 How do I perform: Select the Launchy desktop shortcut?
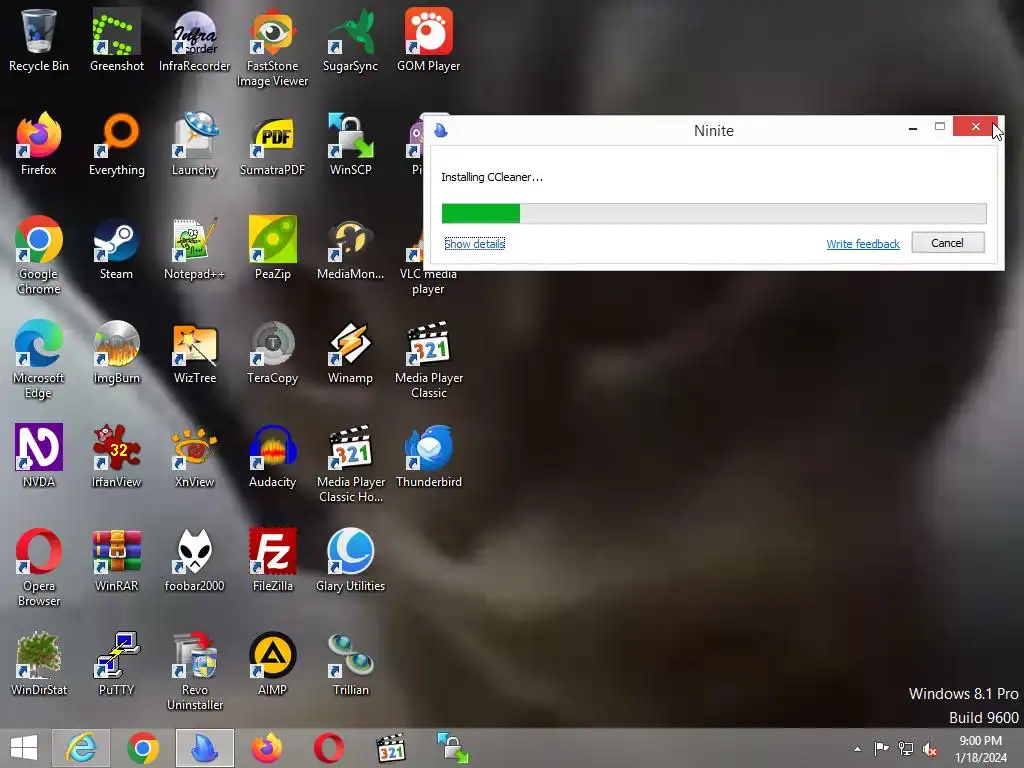coord(195,144)
